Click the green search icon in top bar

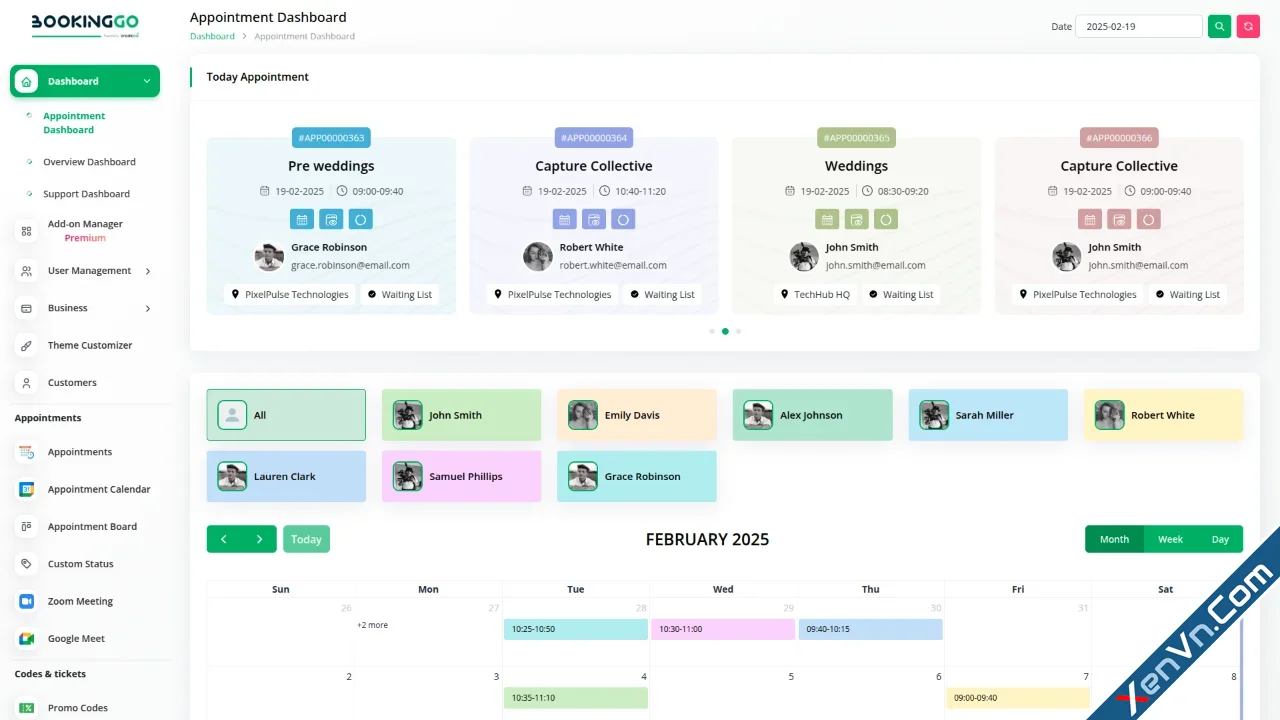[1219, 26]
